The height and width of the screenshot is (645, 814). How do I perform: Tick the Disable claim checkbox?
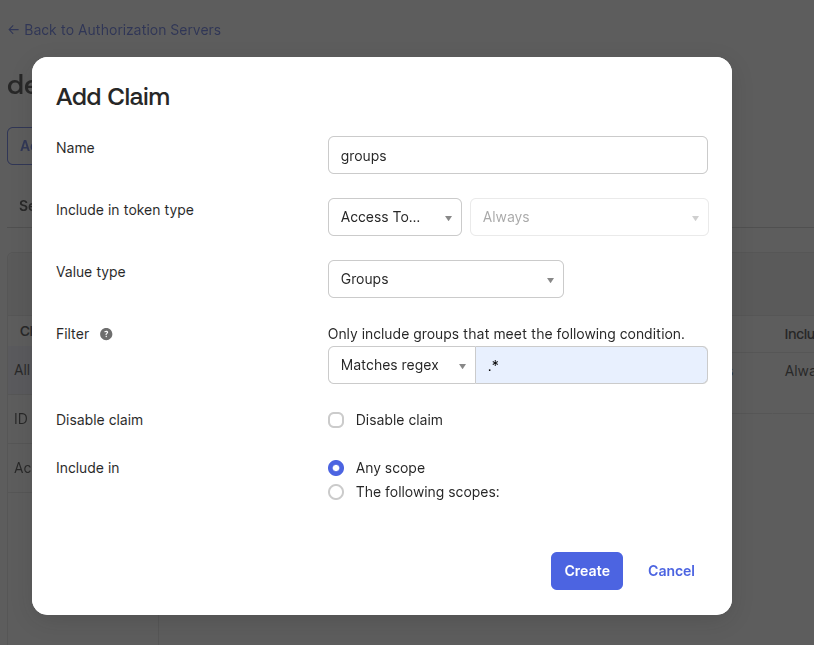(x=336, y=420)
